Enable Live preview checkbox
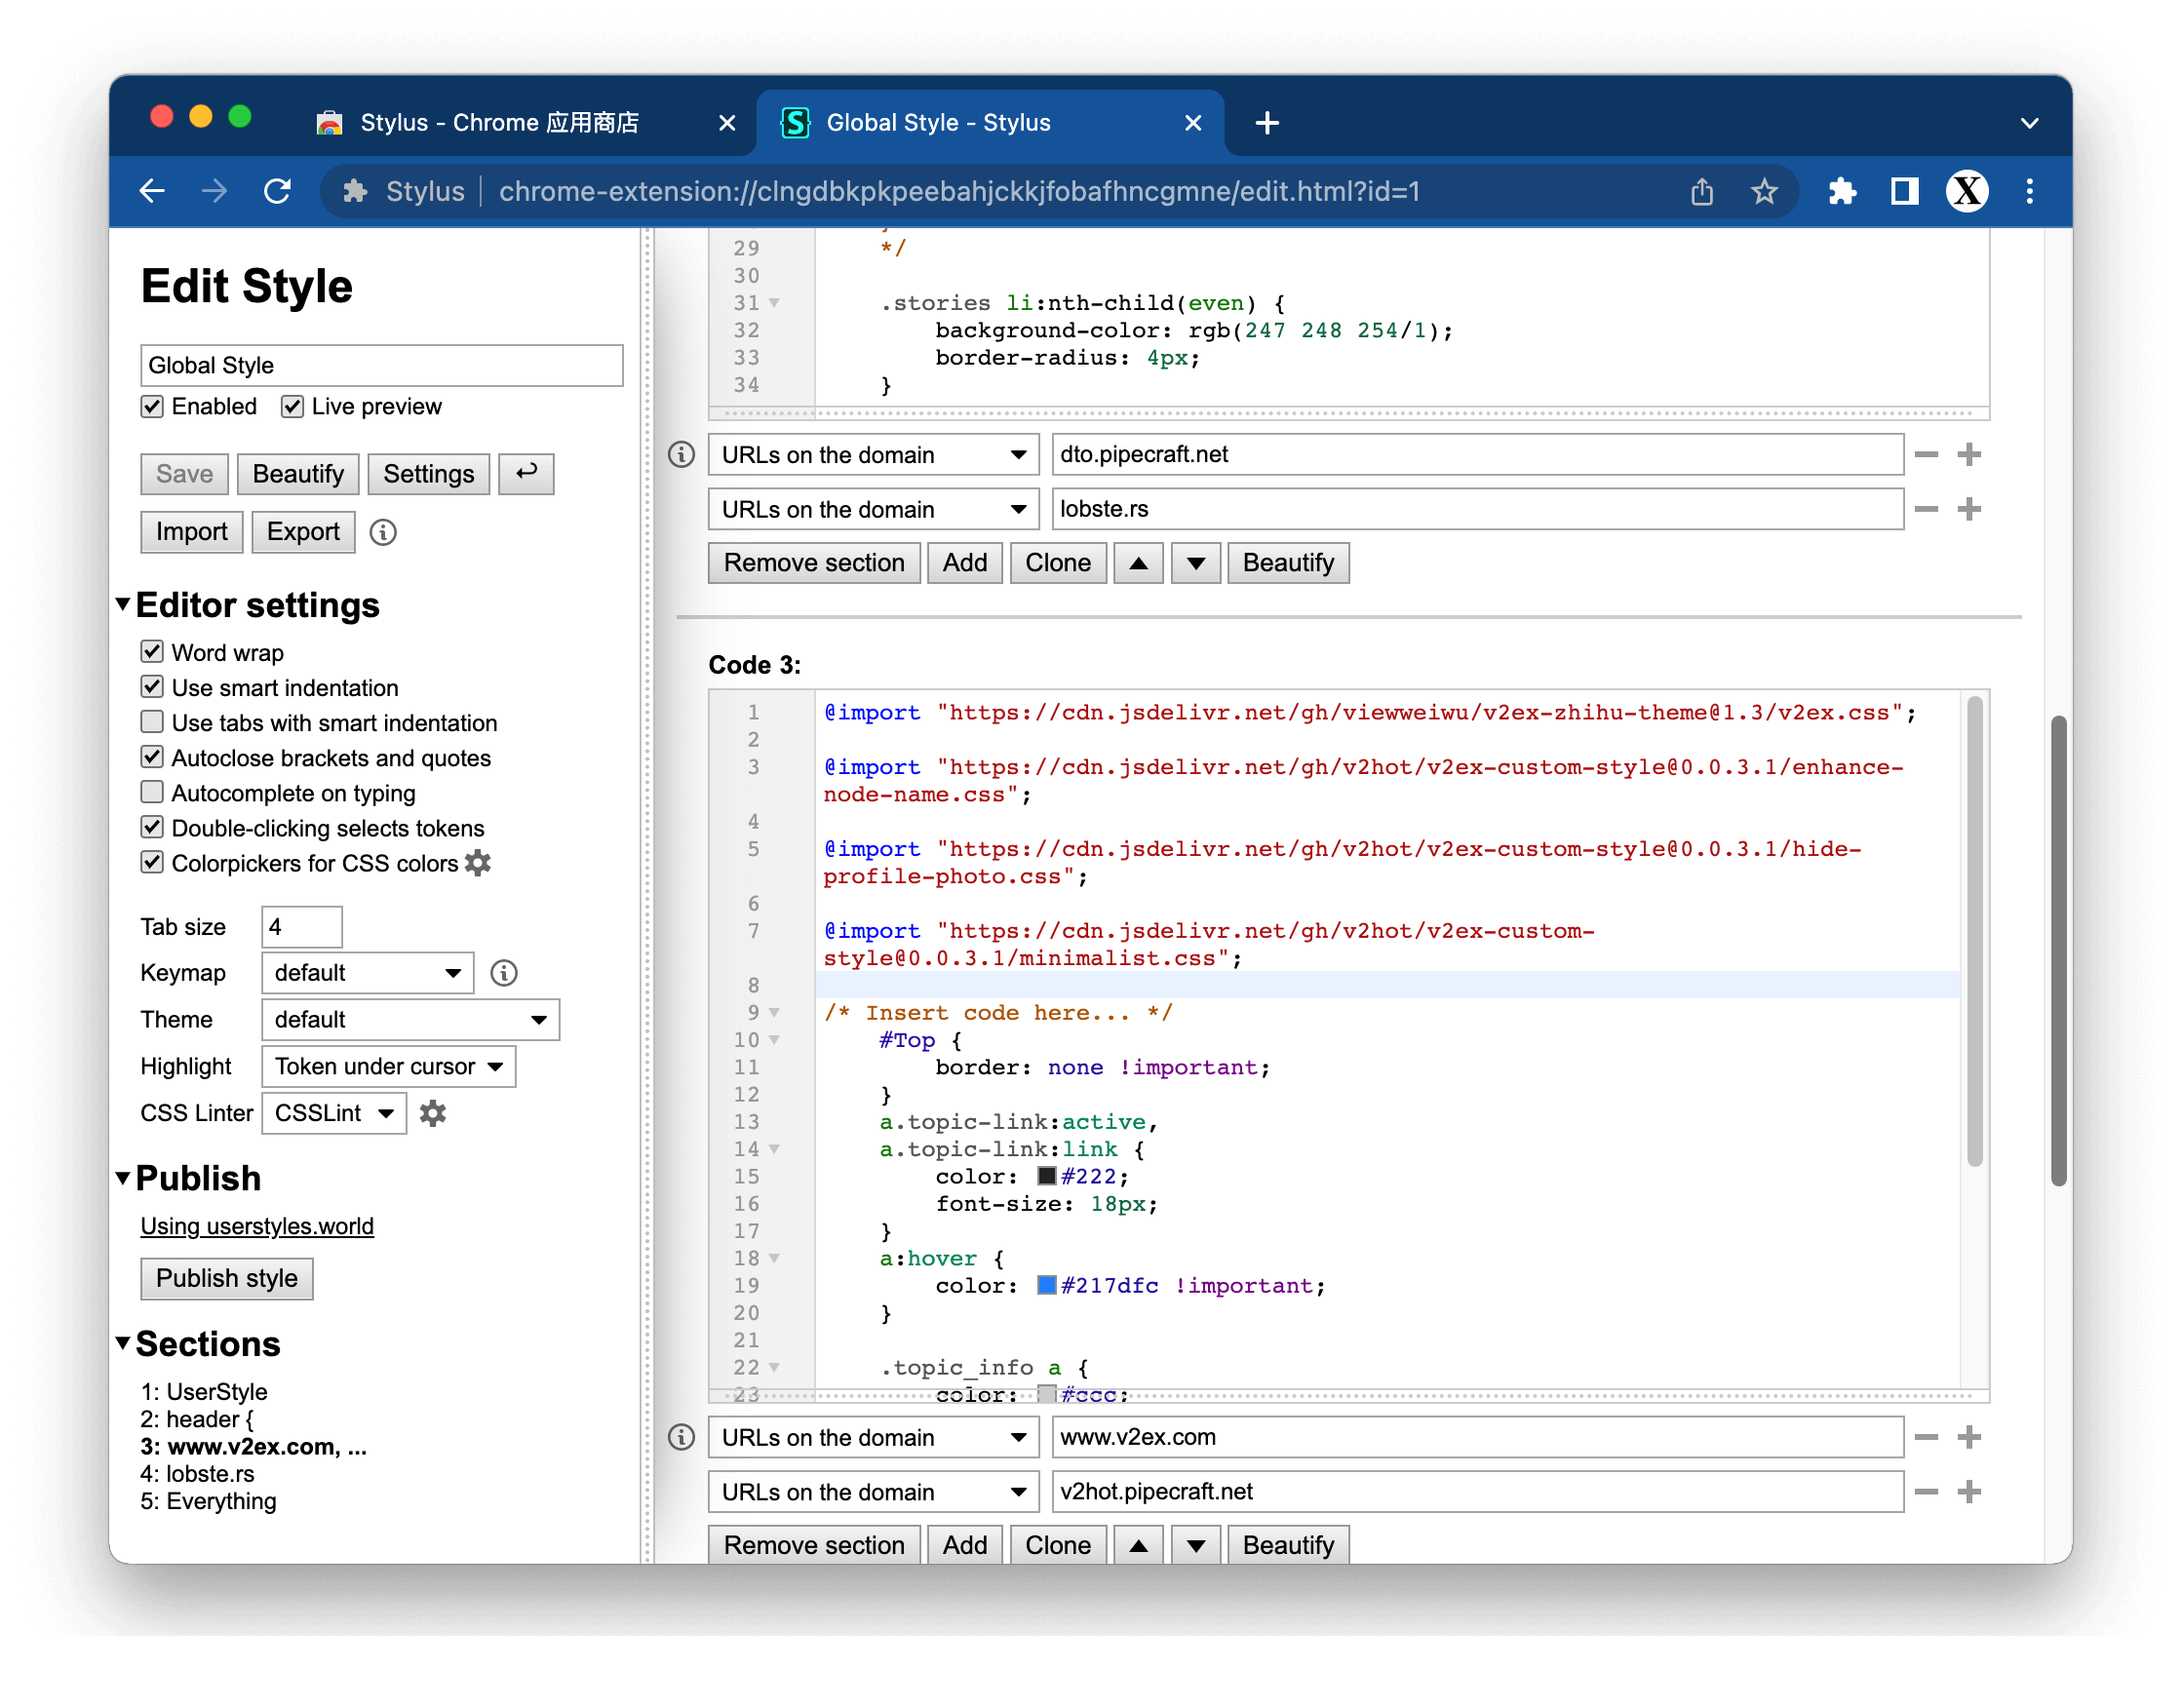The height and width of the screenshot is (1708, 2182). click(289, 406)
